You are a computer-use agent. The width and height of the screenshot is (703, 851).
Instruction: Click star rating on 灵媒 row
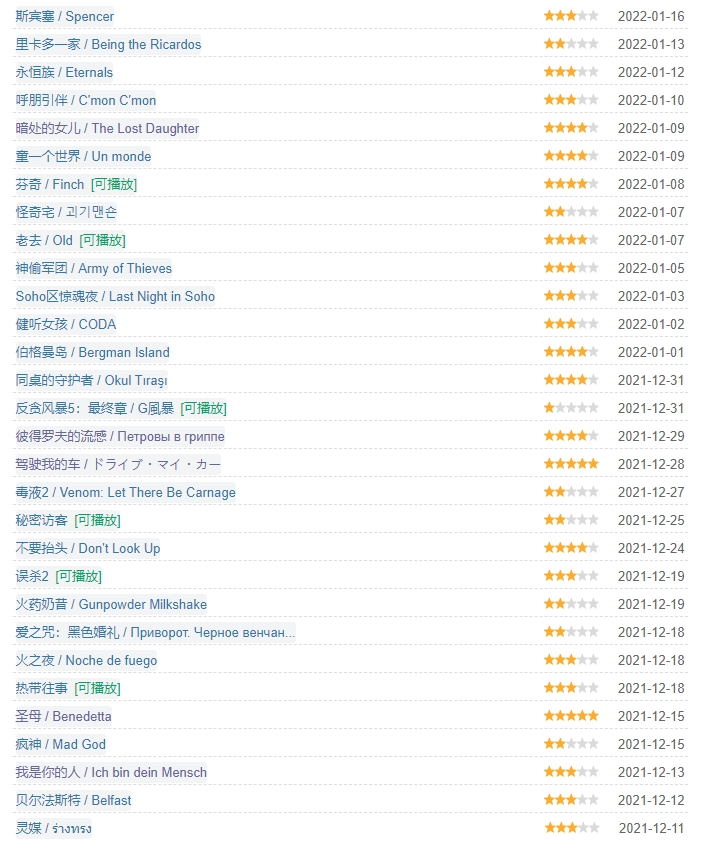coord(572,828)
